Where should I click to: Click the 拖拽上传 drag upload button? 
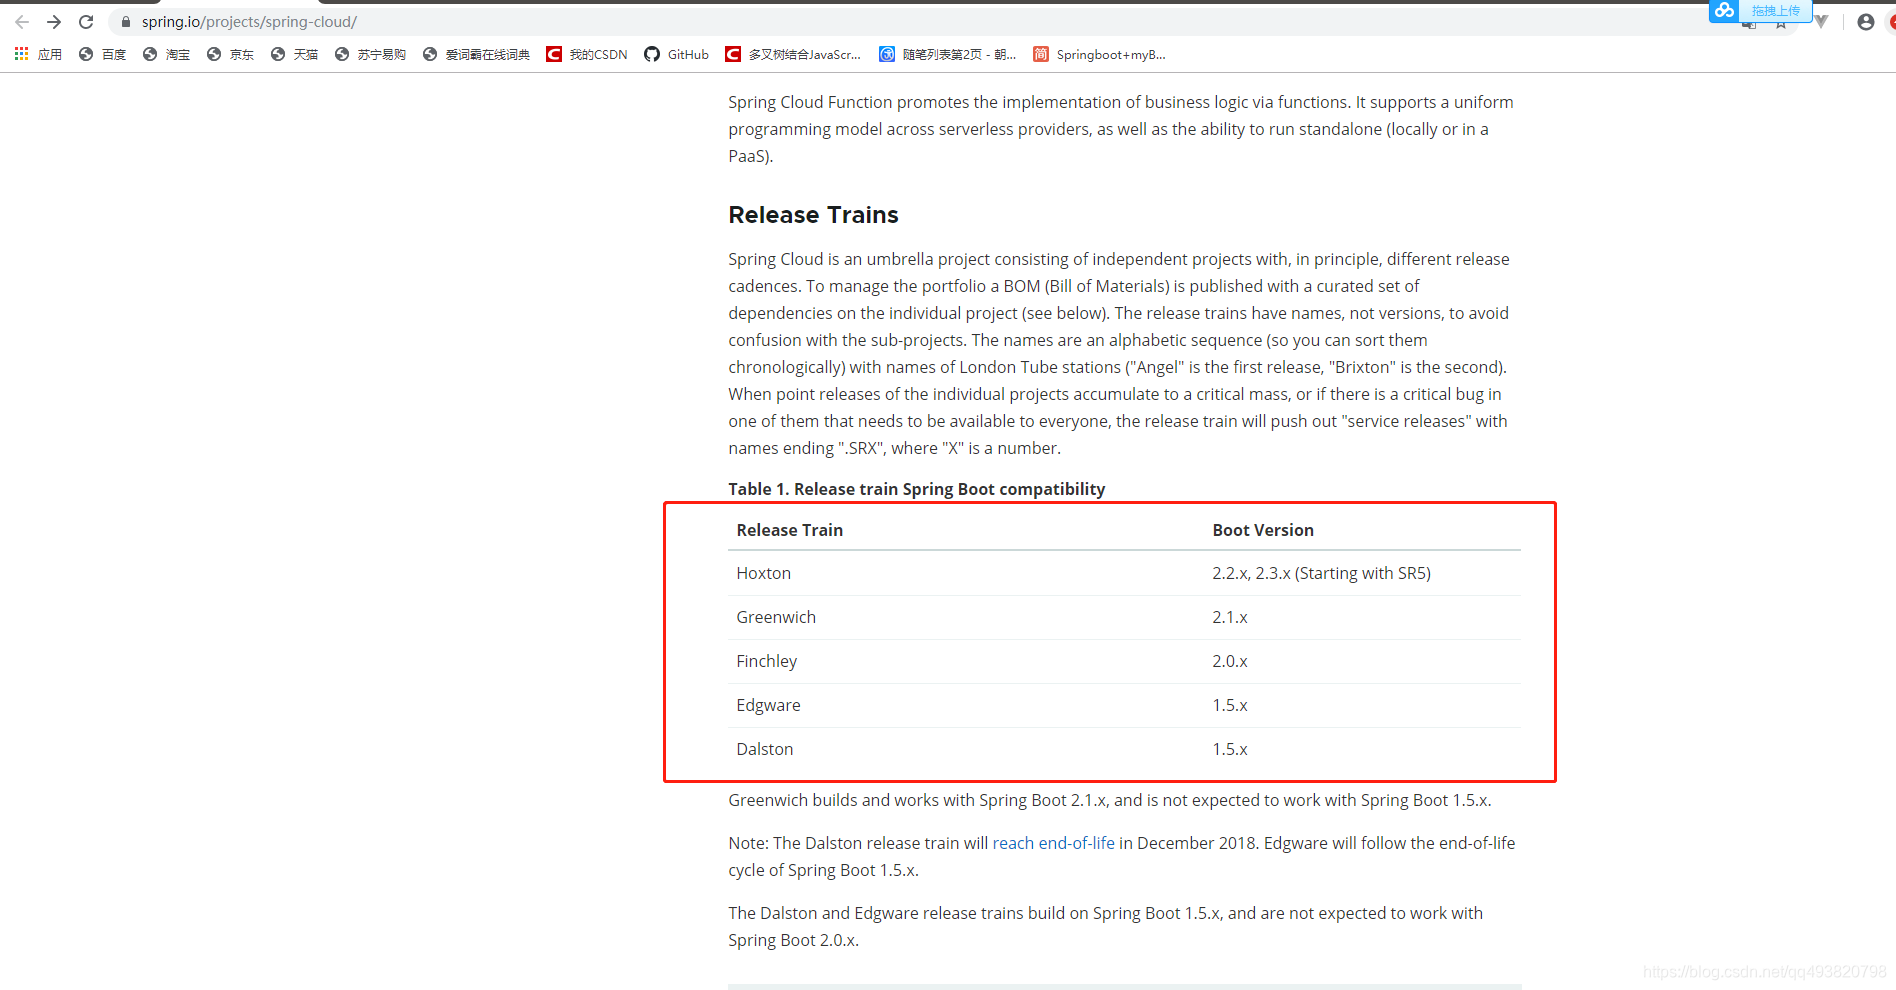tap(1775, 11)
